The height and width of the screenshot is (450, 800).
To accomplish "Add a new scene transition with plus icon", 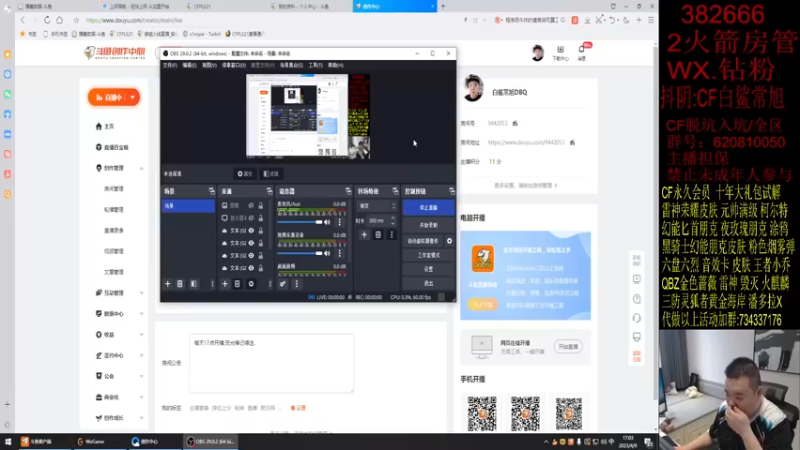I will 364,235.
